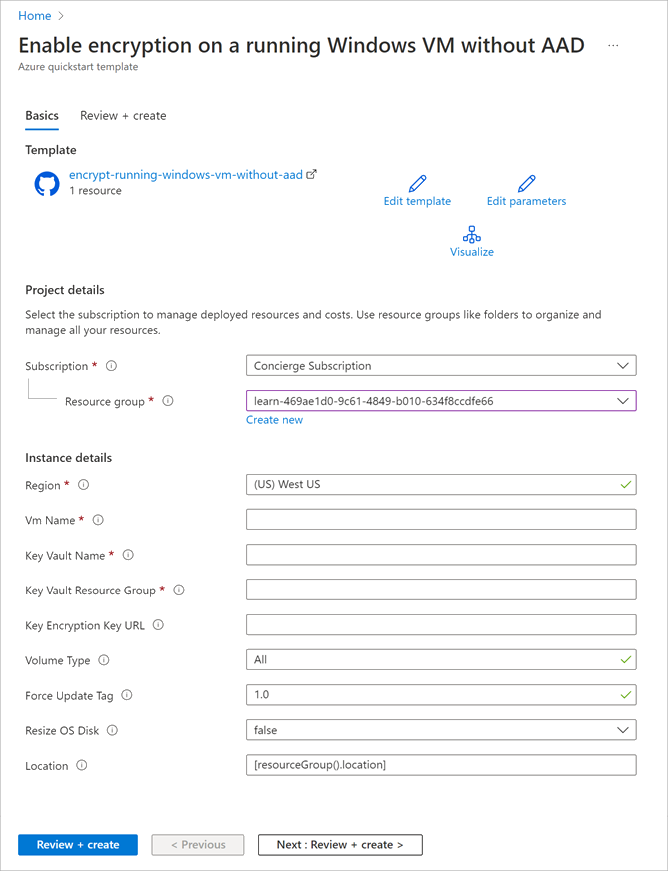Focus the Vm Name input field

click(441, 519)
